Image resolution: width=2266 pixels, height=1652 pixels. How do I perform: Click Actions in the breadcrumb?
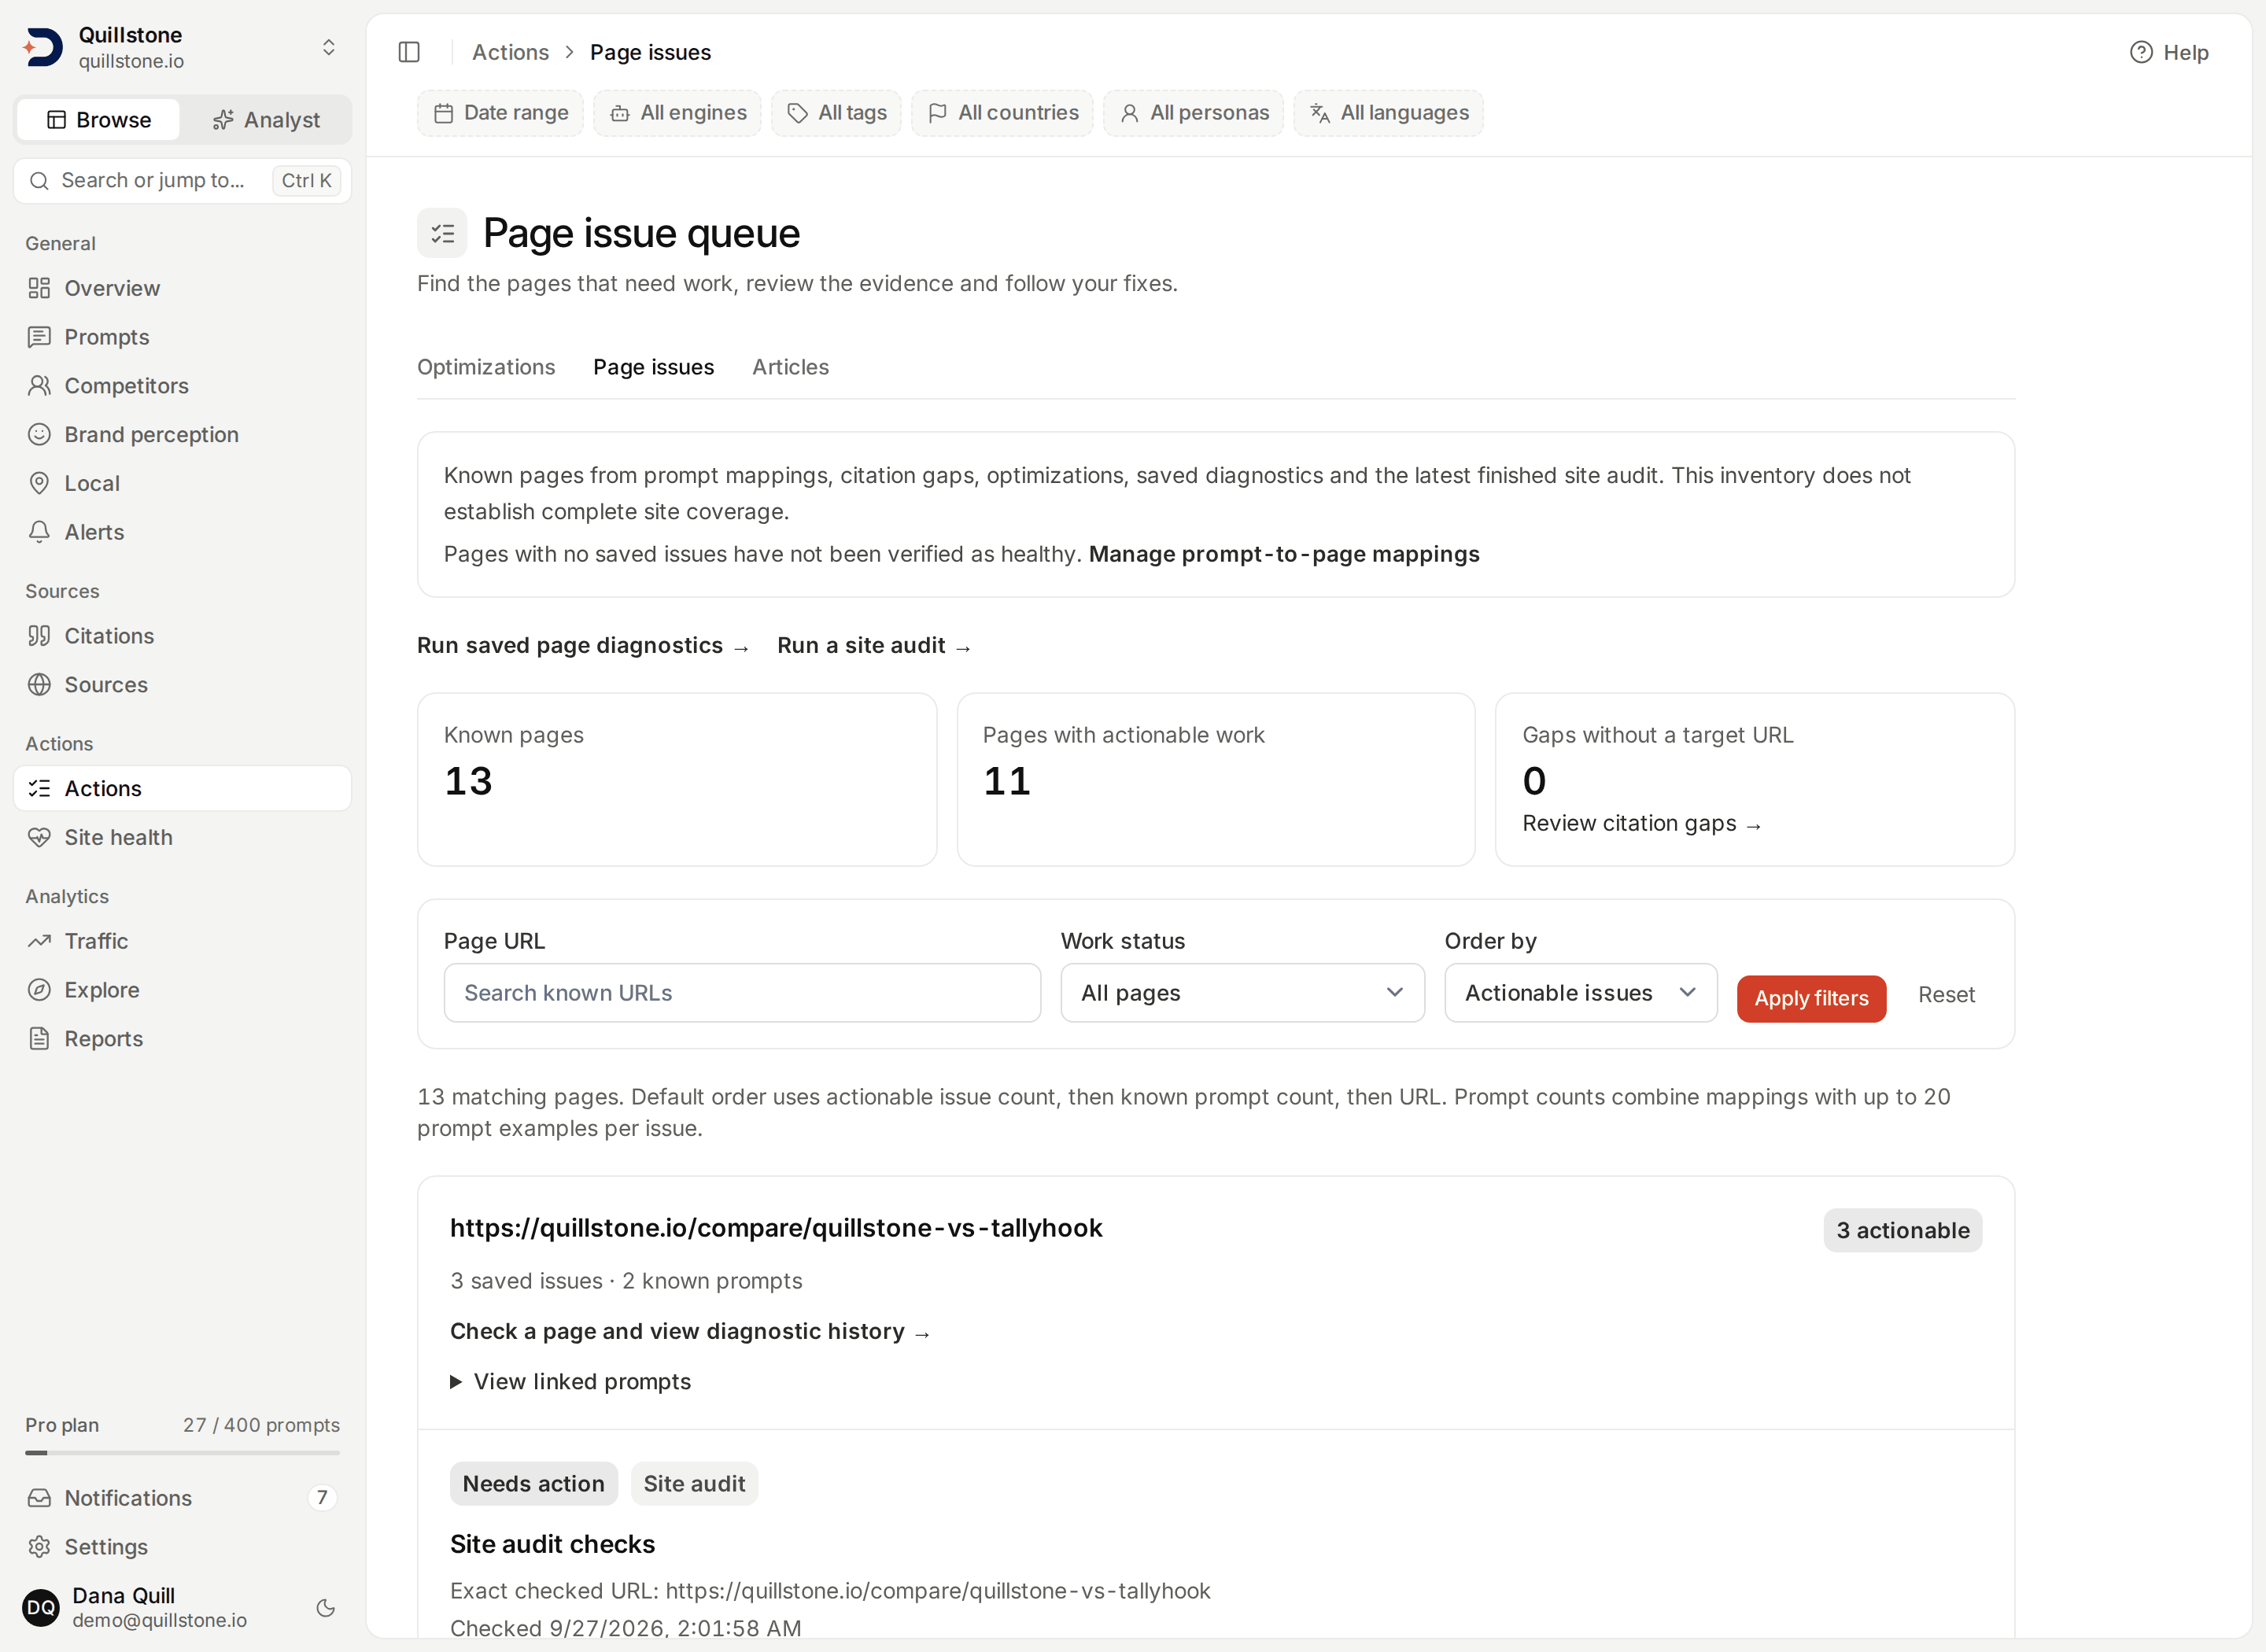(x=510, y=52)
